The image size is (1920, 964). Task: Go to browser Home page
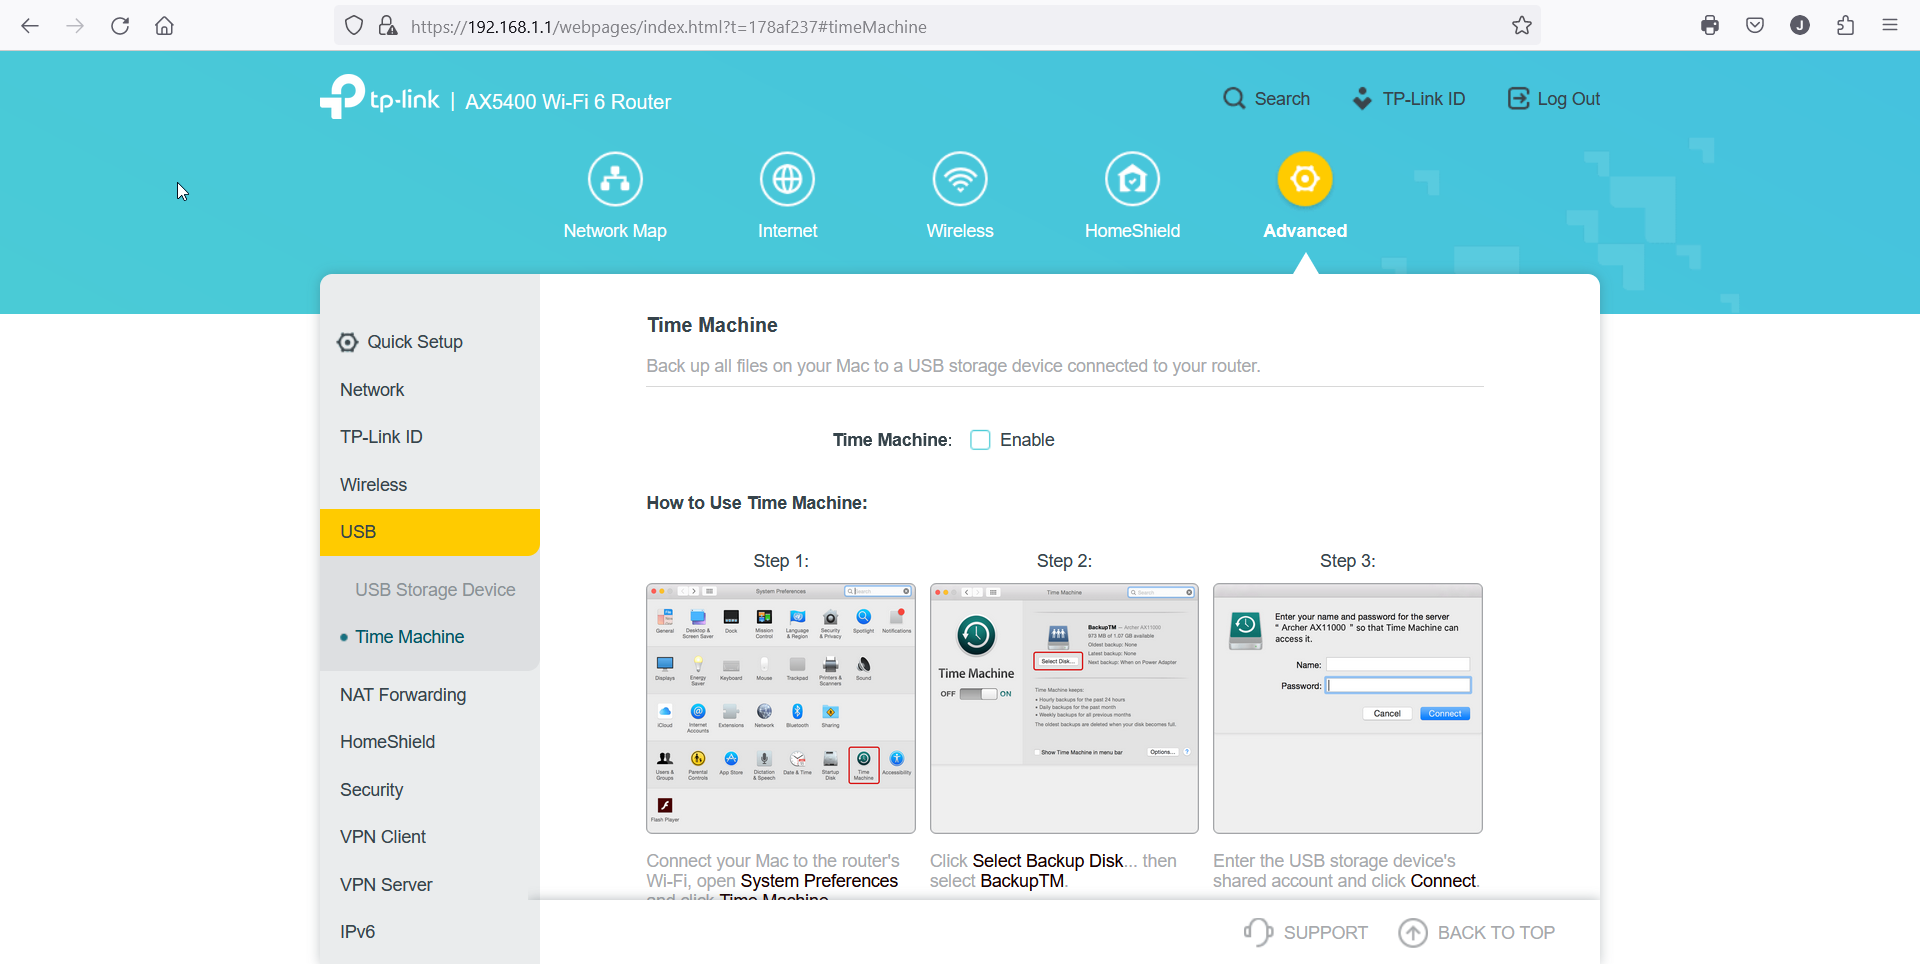(165, 26)
